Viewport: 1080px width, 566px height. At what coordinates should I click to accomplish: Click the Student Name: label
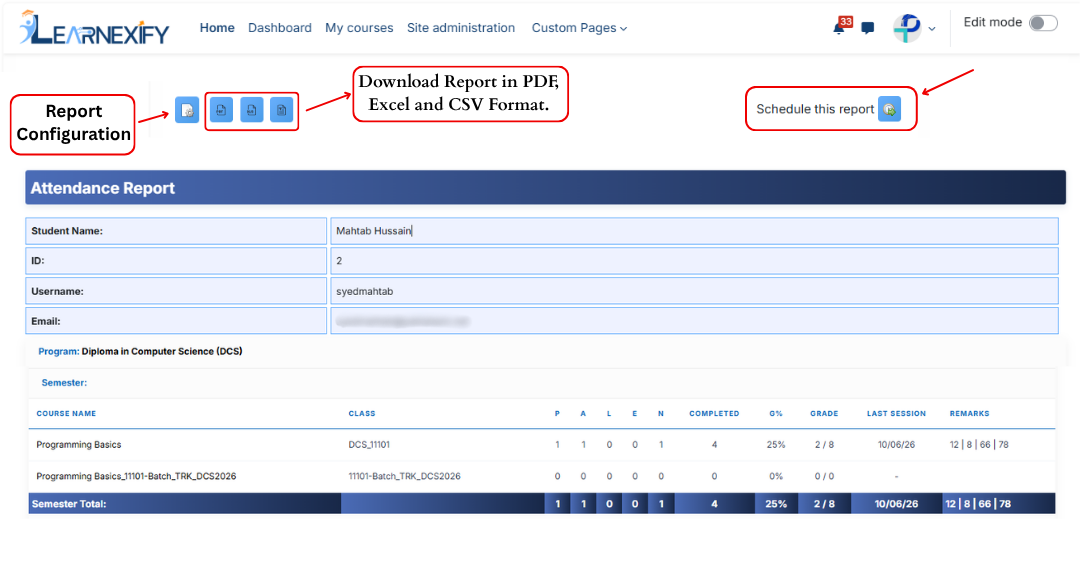pos(67,231)
